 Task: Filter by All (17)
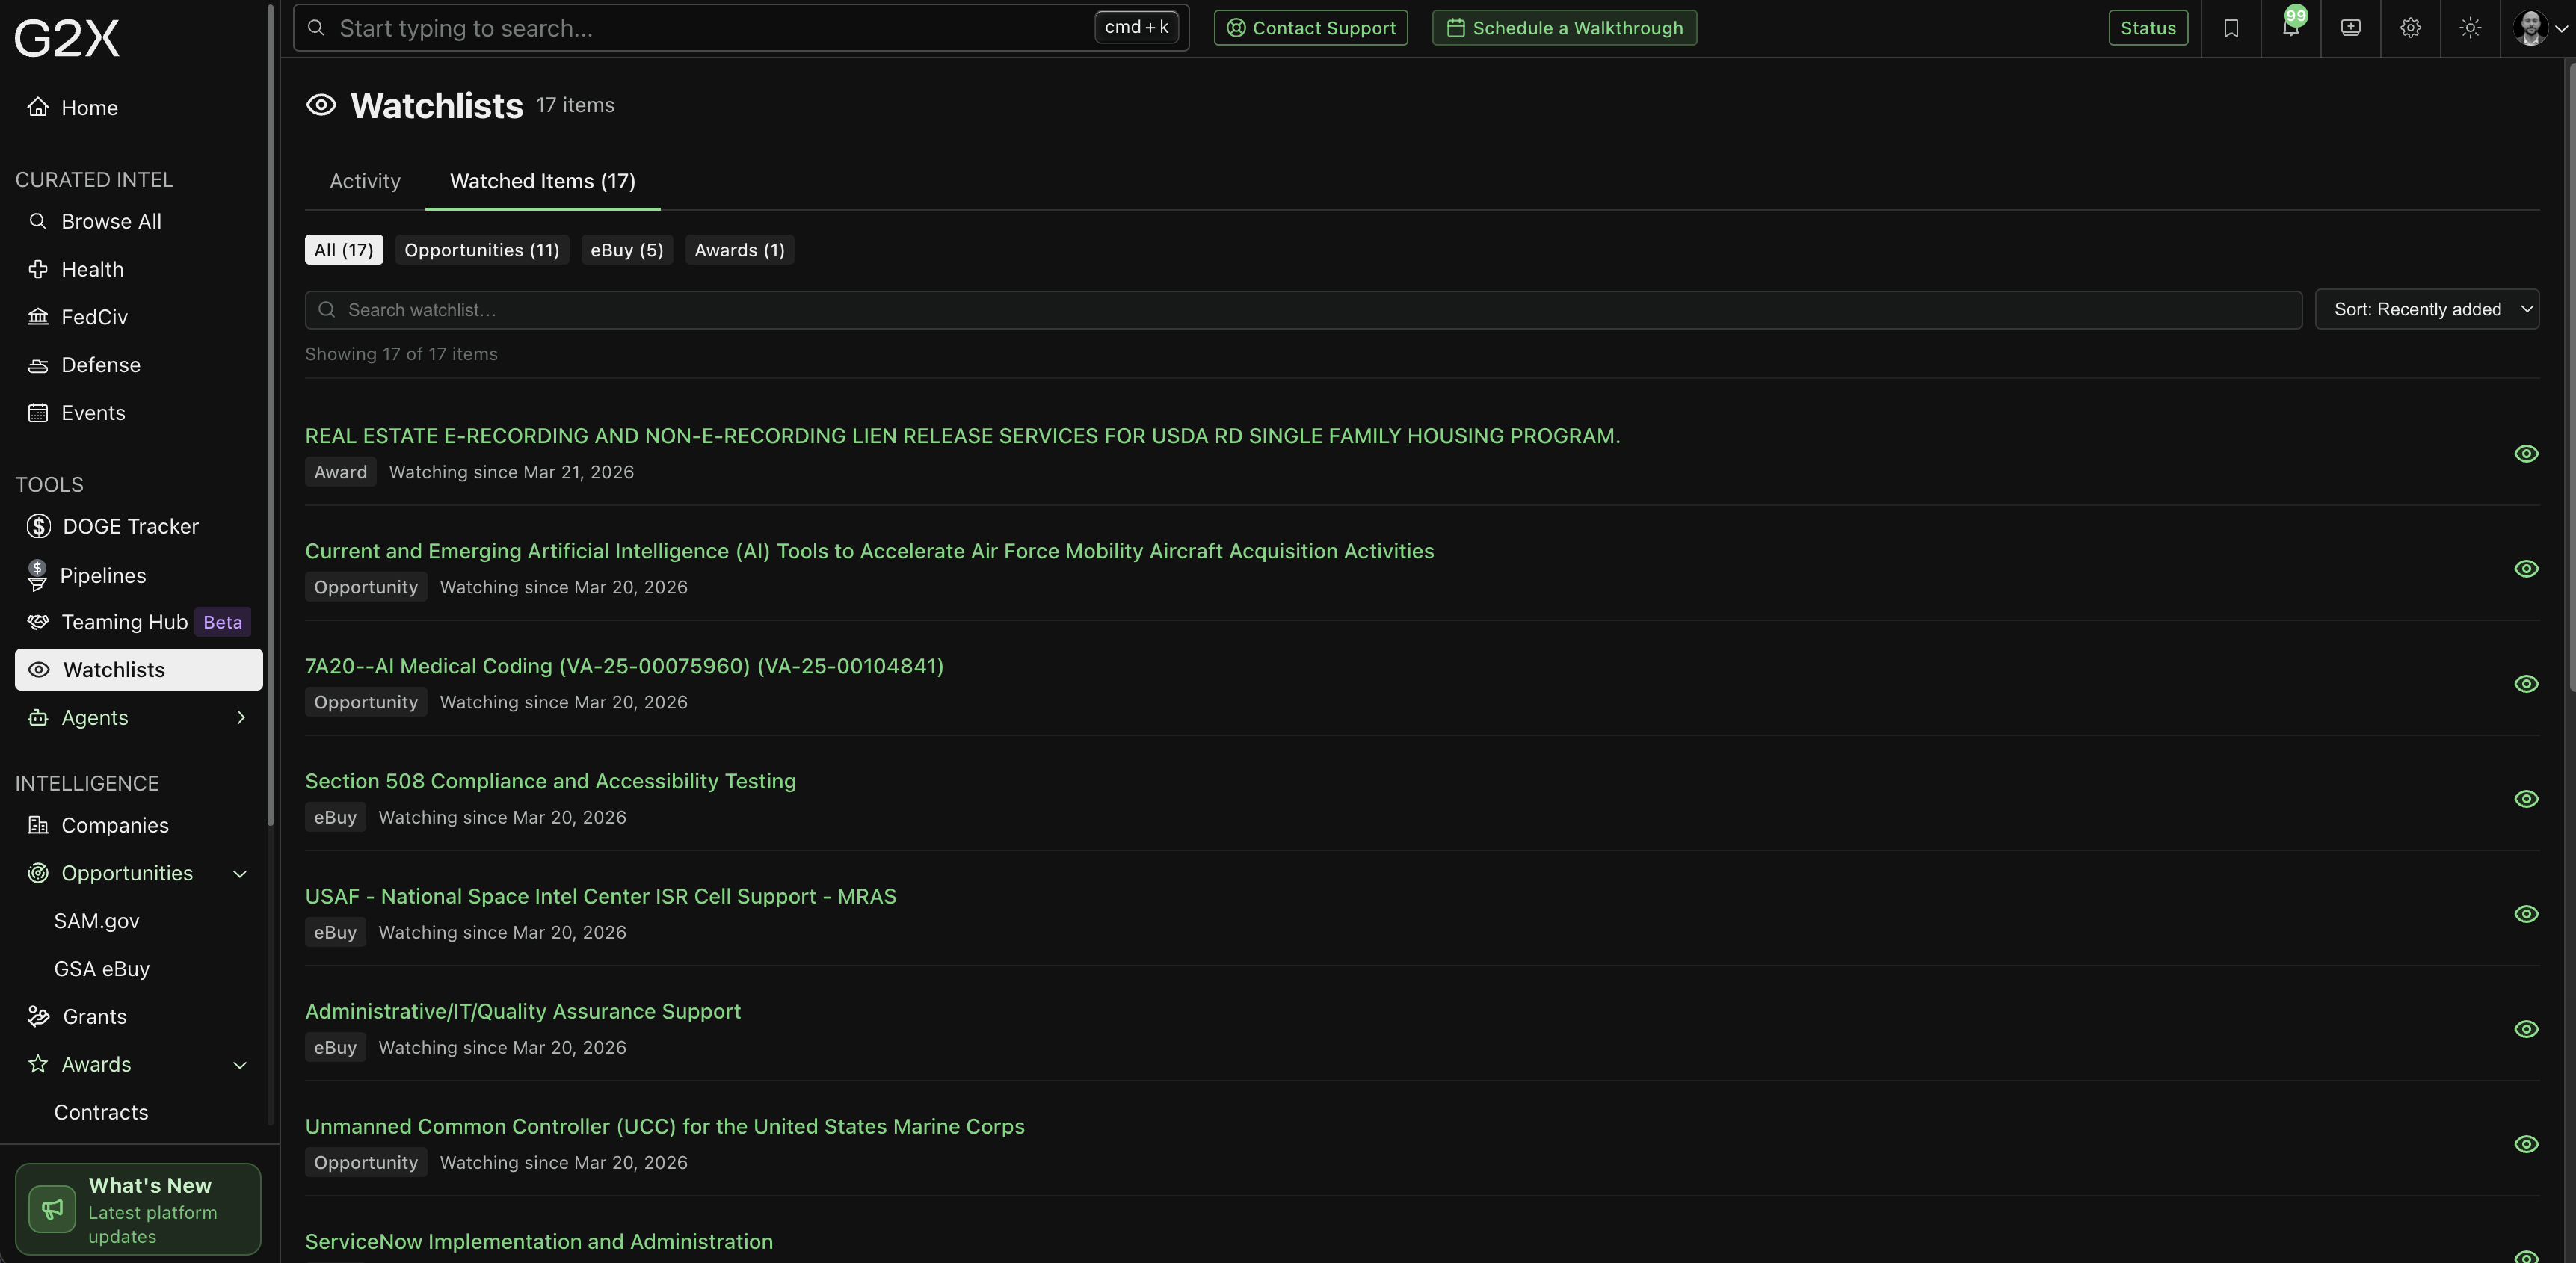(x=343, y=250)
